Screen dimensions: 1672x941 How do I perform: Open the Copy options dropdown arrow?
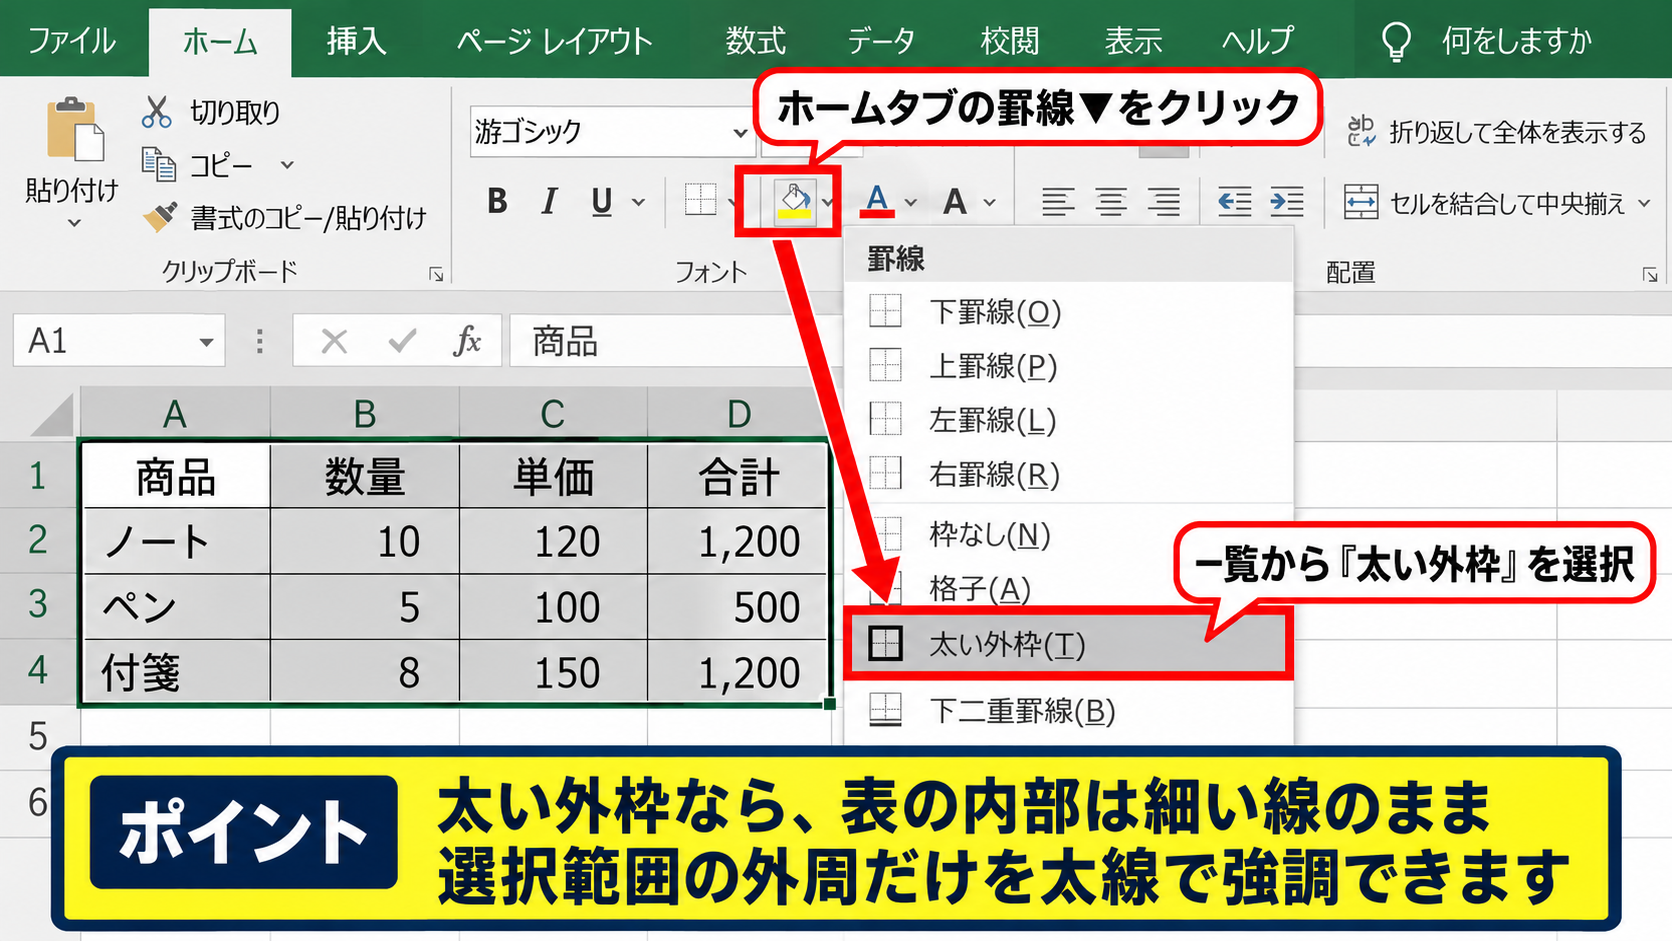pos(287,165)
